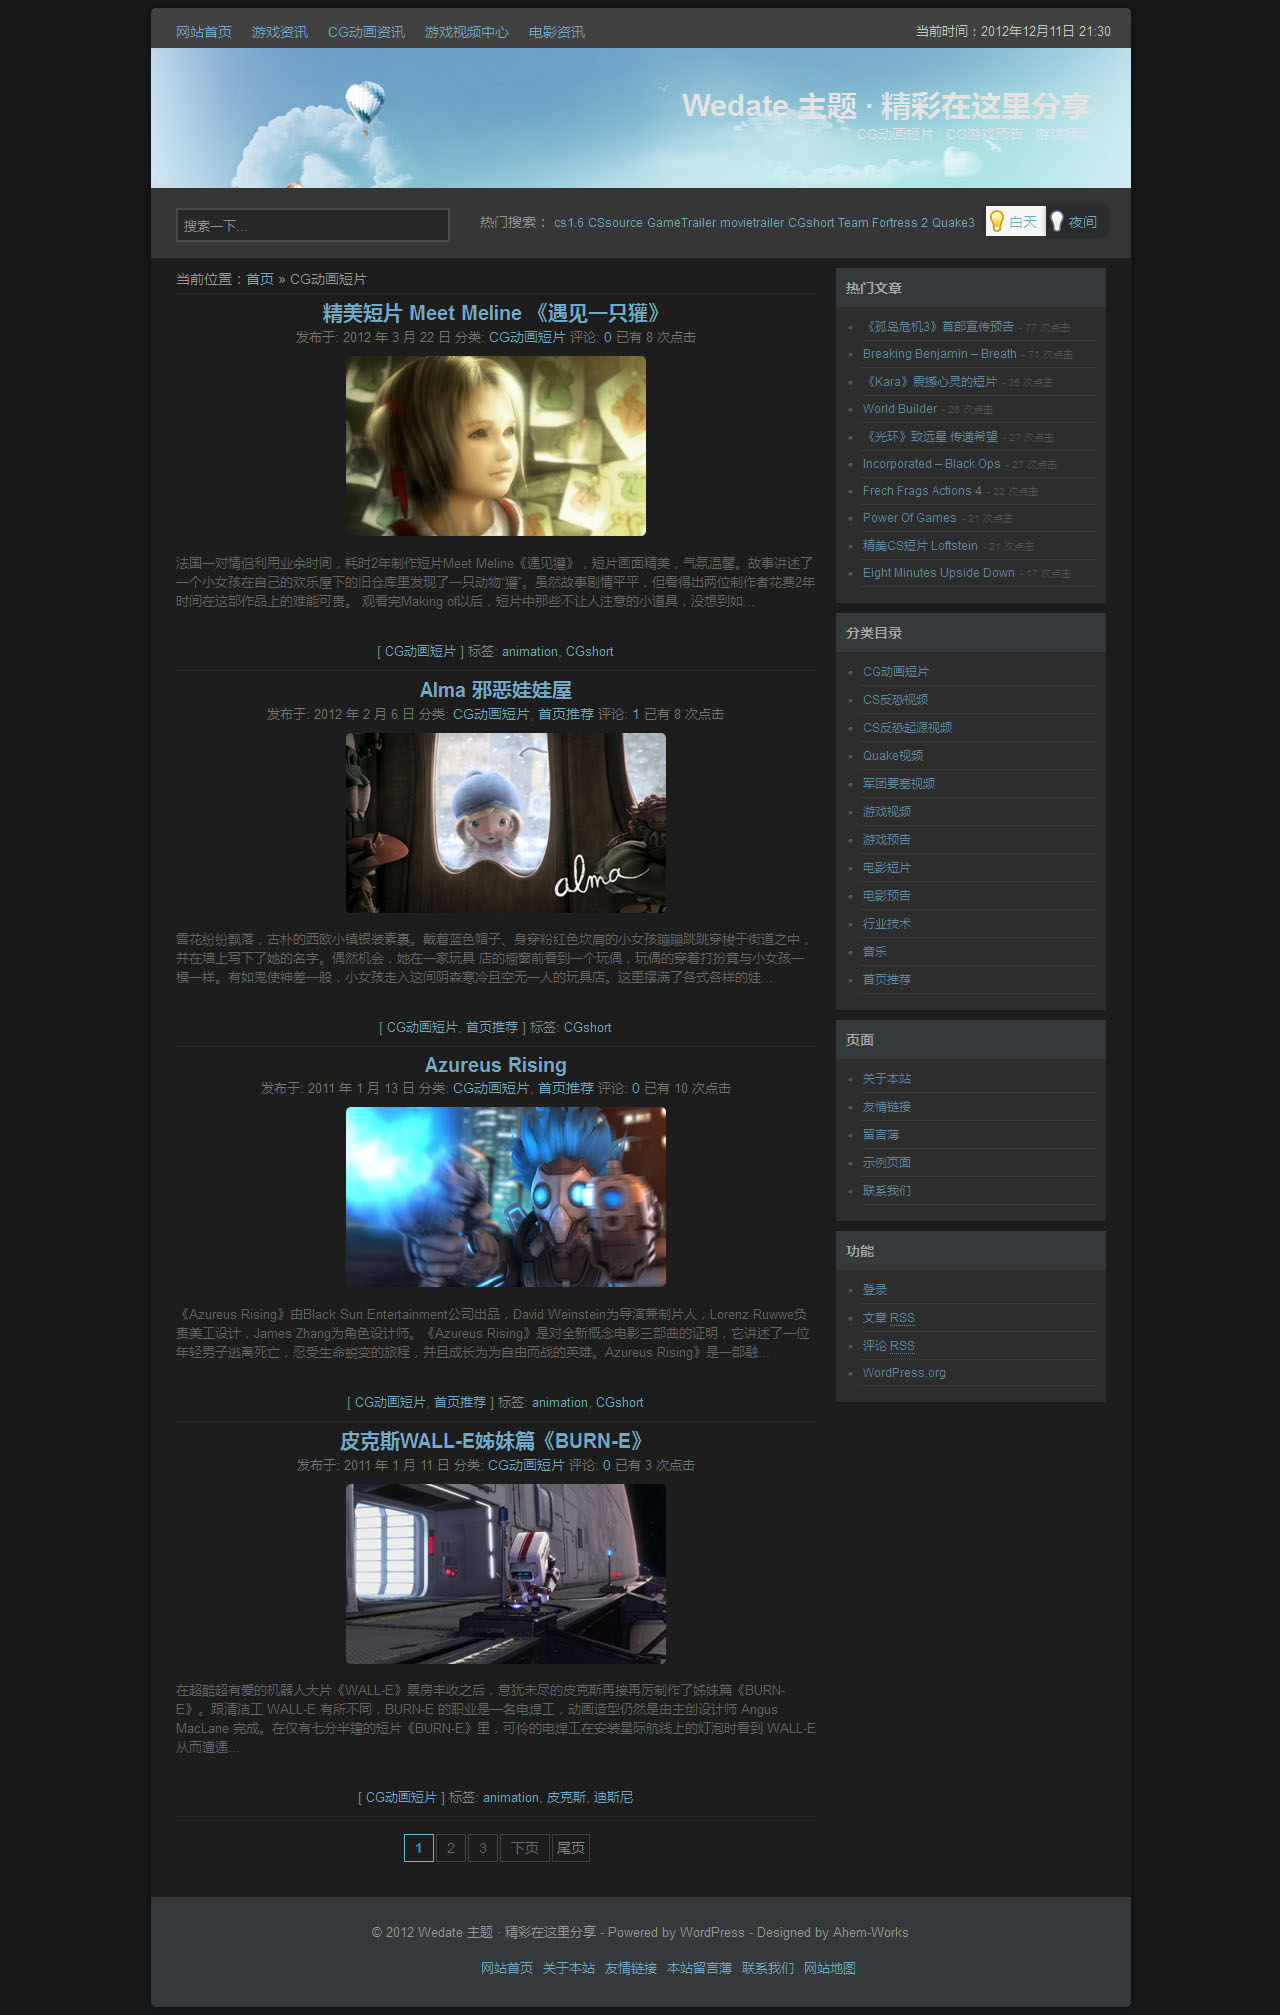Open 联系我们 in the footer links
The width and height of the screenshot is (1280, 2015).
(768, 1968)
